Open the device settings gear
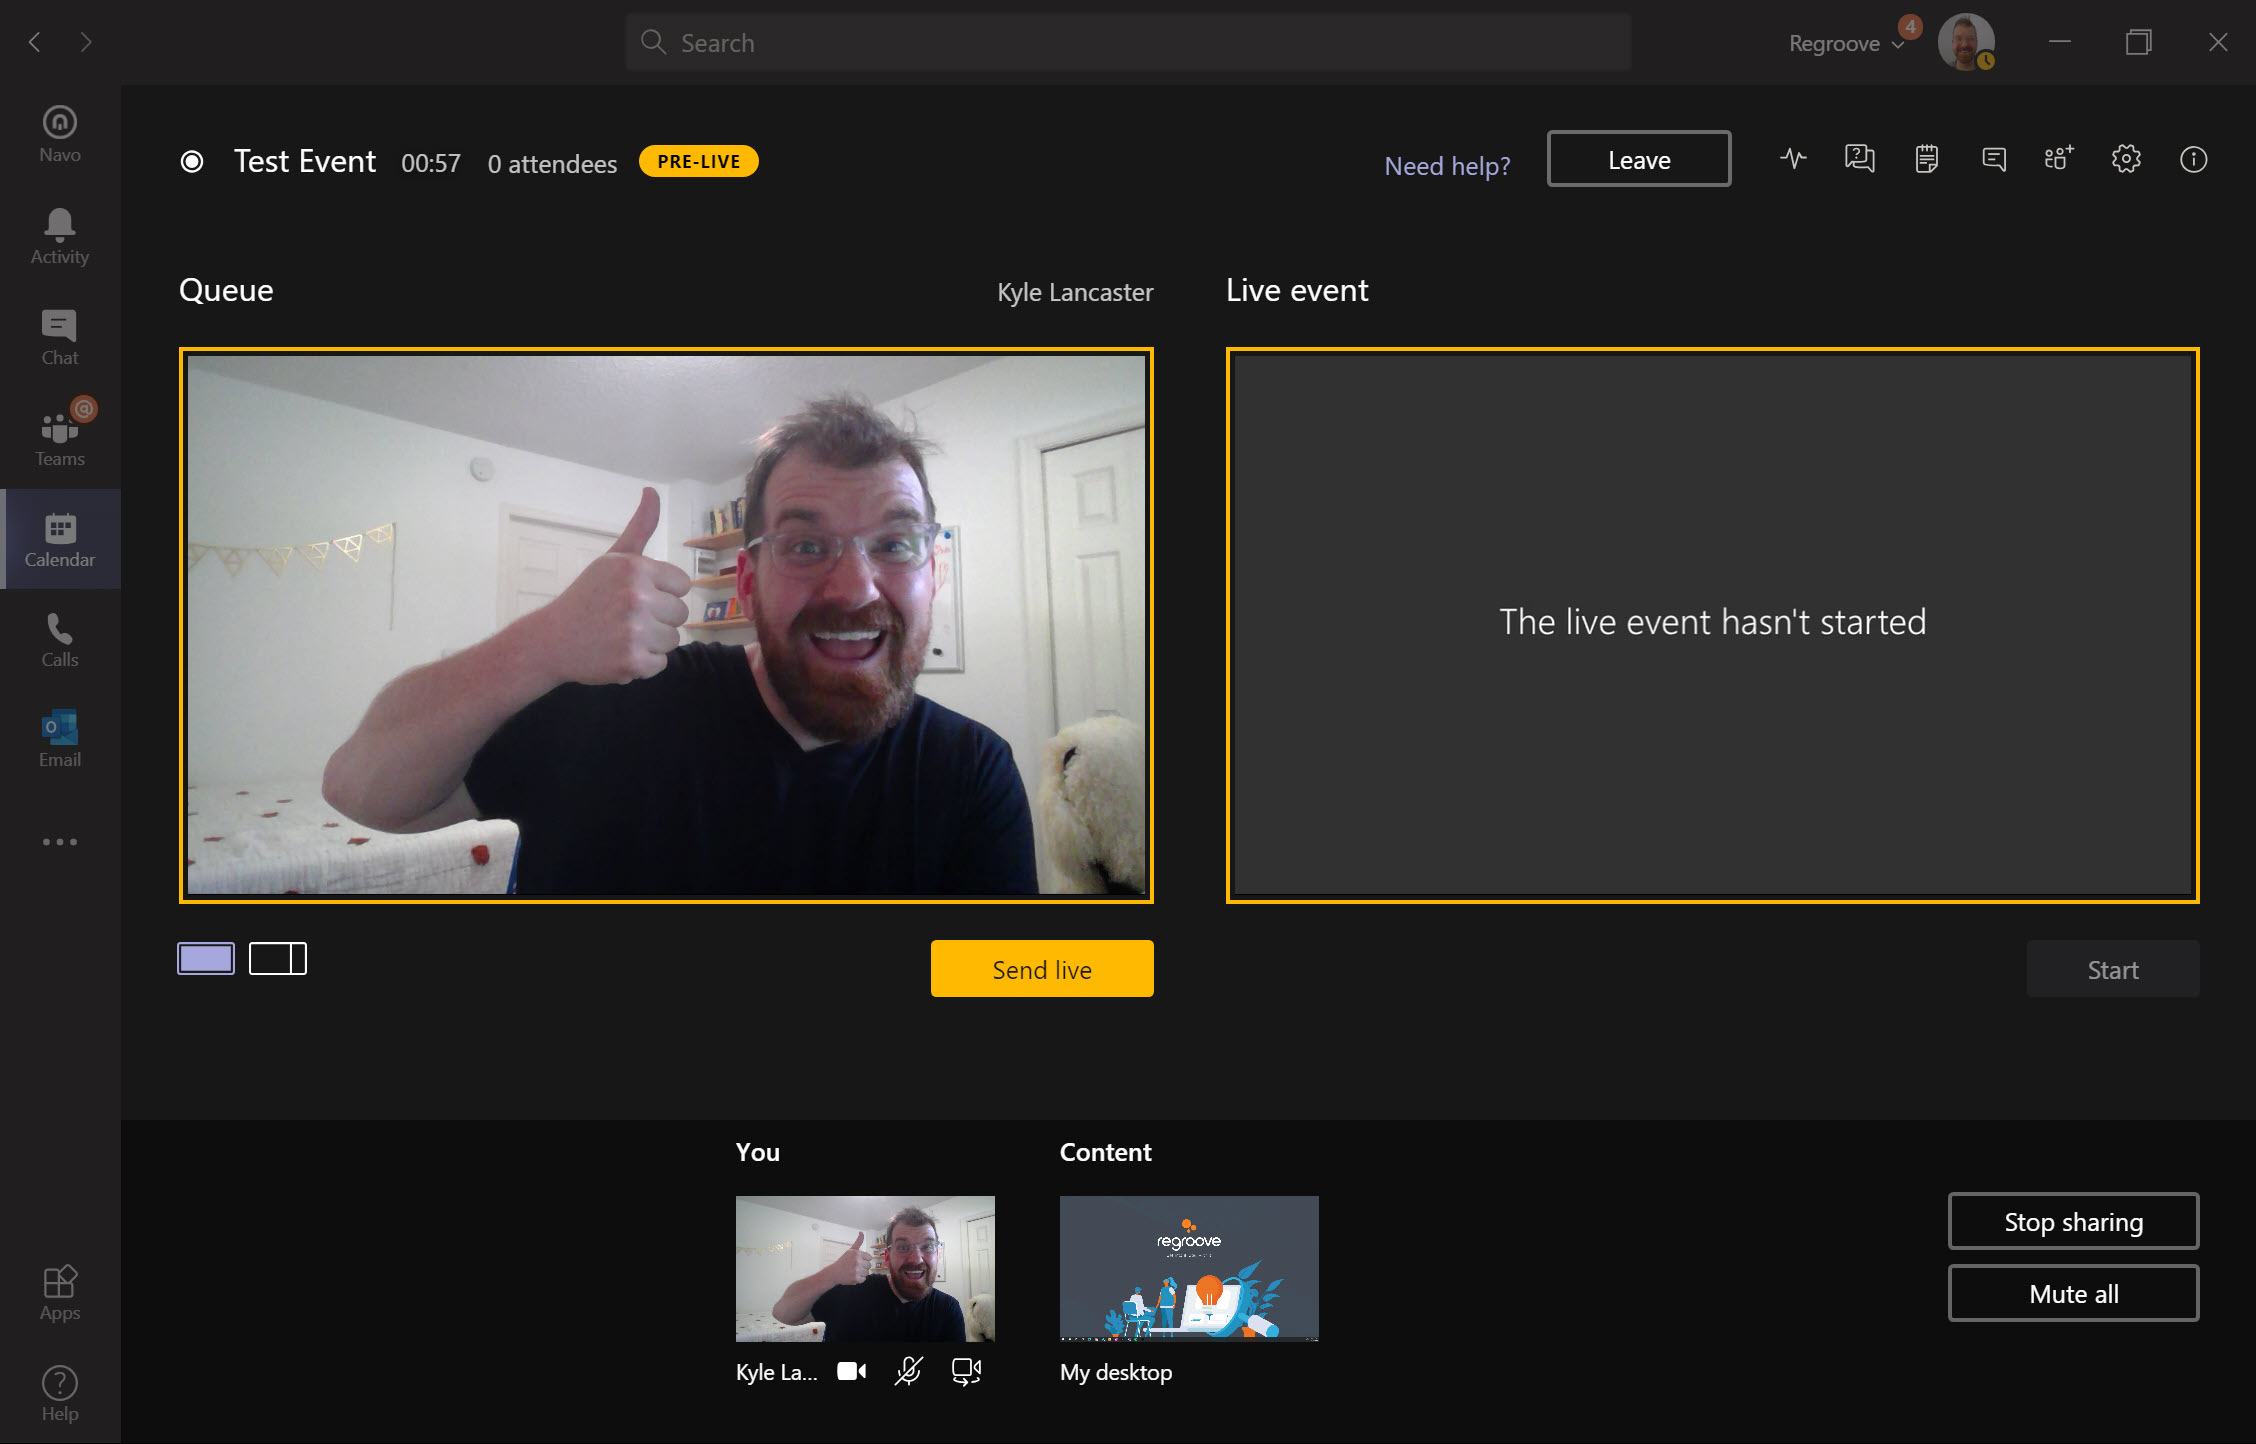Viewport: 2256px width, 1444px height. (x=2127, y=159)
